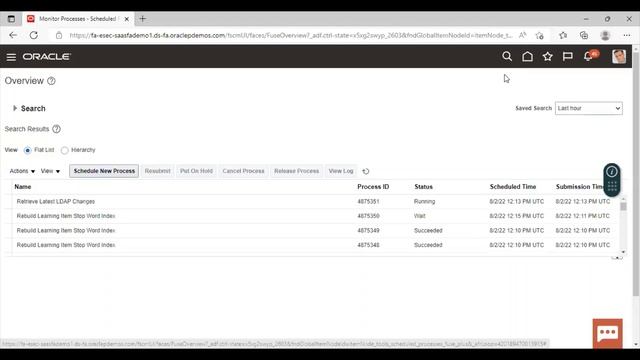
Task: Go back in the browser
Action: 13,35
